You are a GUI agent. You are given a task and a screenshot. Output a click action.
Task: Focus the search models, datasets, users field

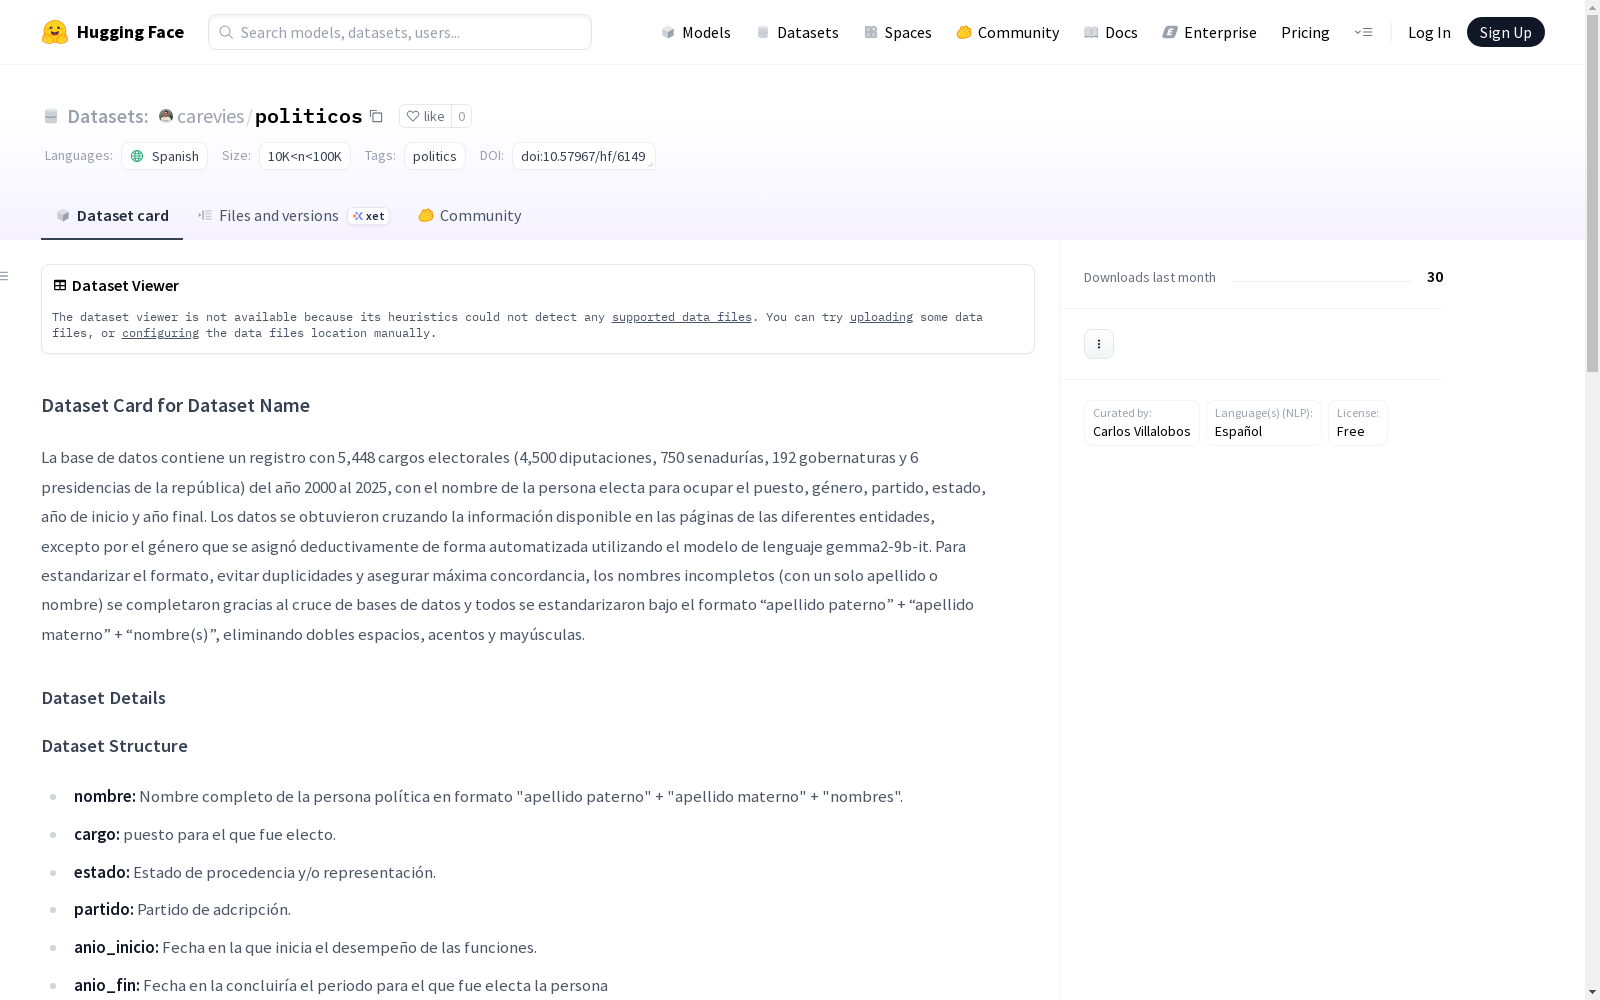[400, 32]
